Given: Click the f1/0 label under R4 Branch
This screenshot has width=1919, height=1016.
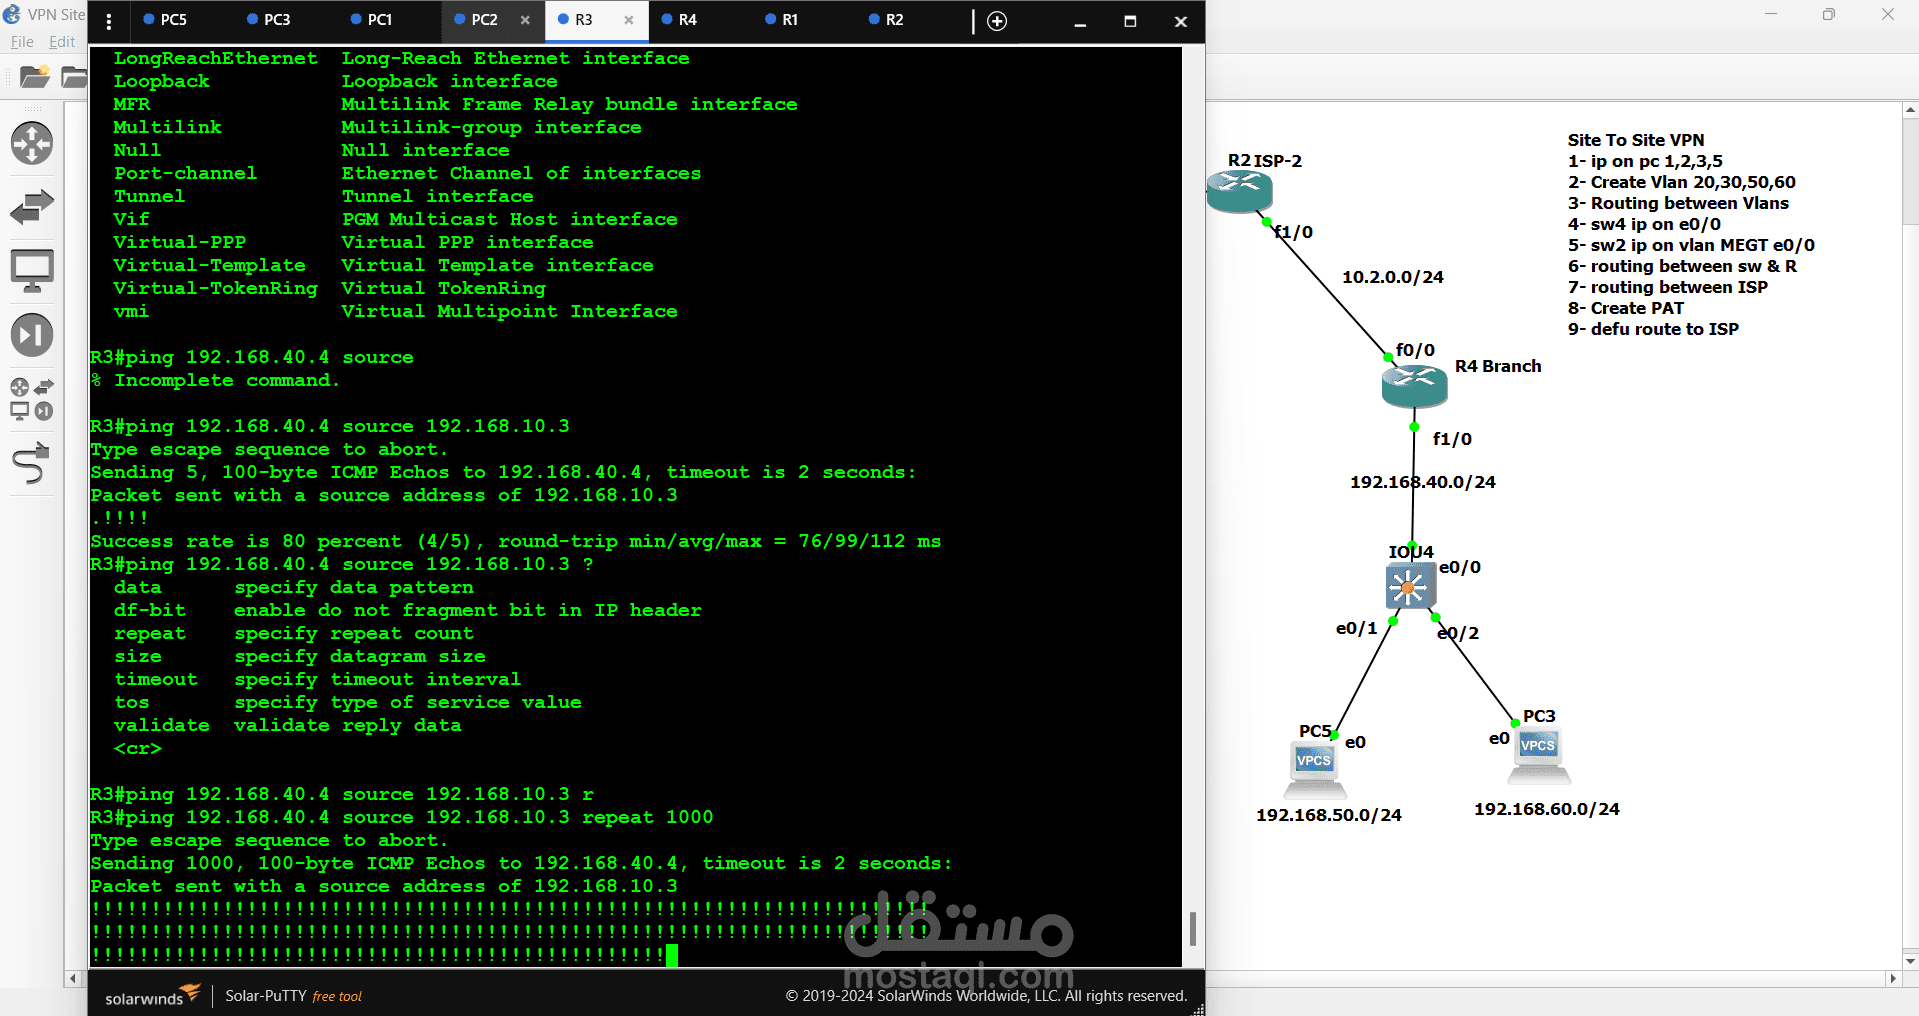Looking at the screenshot, I should click(1452, 439).
